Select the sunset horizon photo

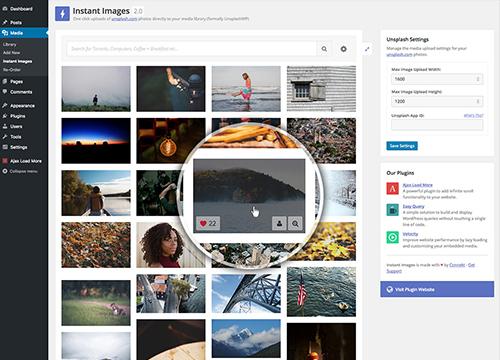96,141
